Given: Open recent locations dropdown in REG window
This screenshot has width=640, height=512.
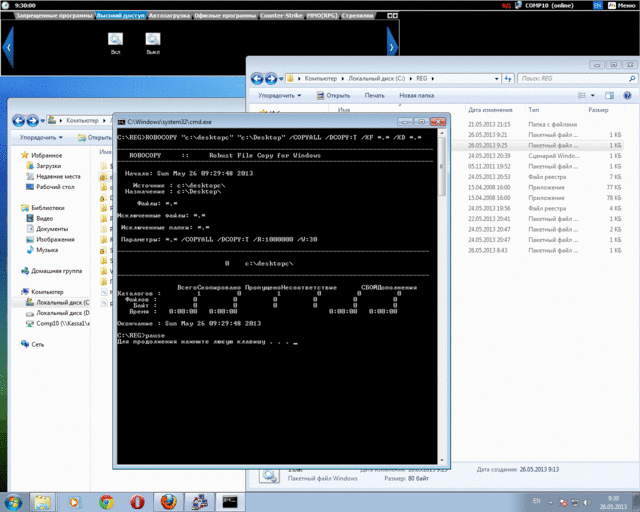Looking at the screenshot, I should click(281, 79).
